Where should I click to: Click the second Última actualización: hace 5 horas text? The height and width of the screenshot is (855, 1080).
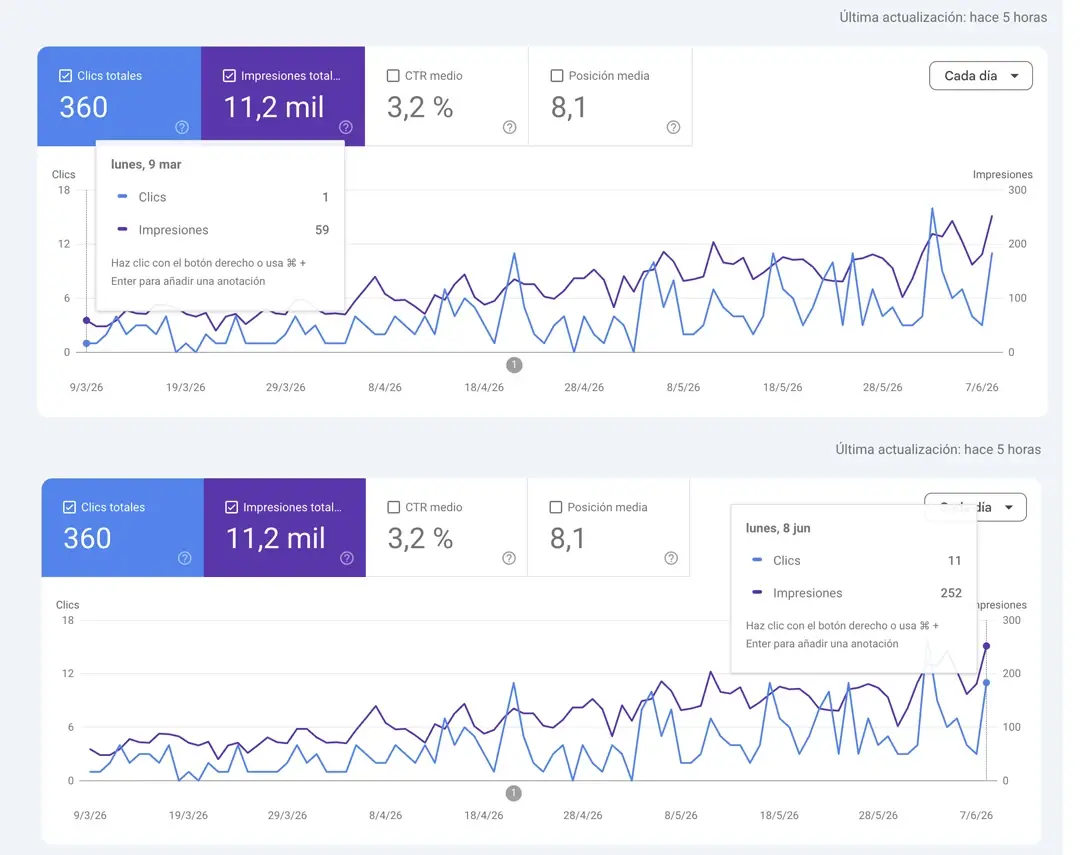tap(938, 449)
